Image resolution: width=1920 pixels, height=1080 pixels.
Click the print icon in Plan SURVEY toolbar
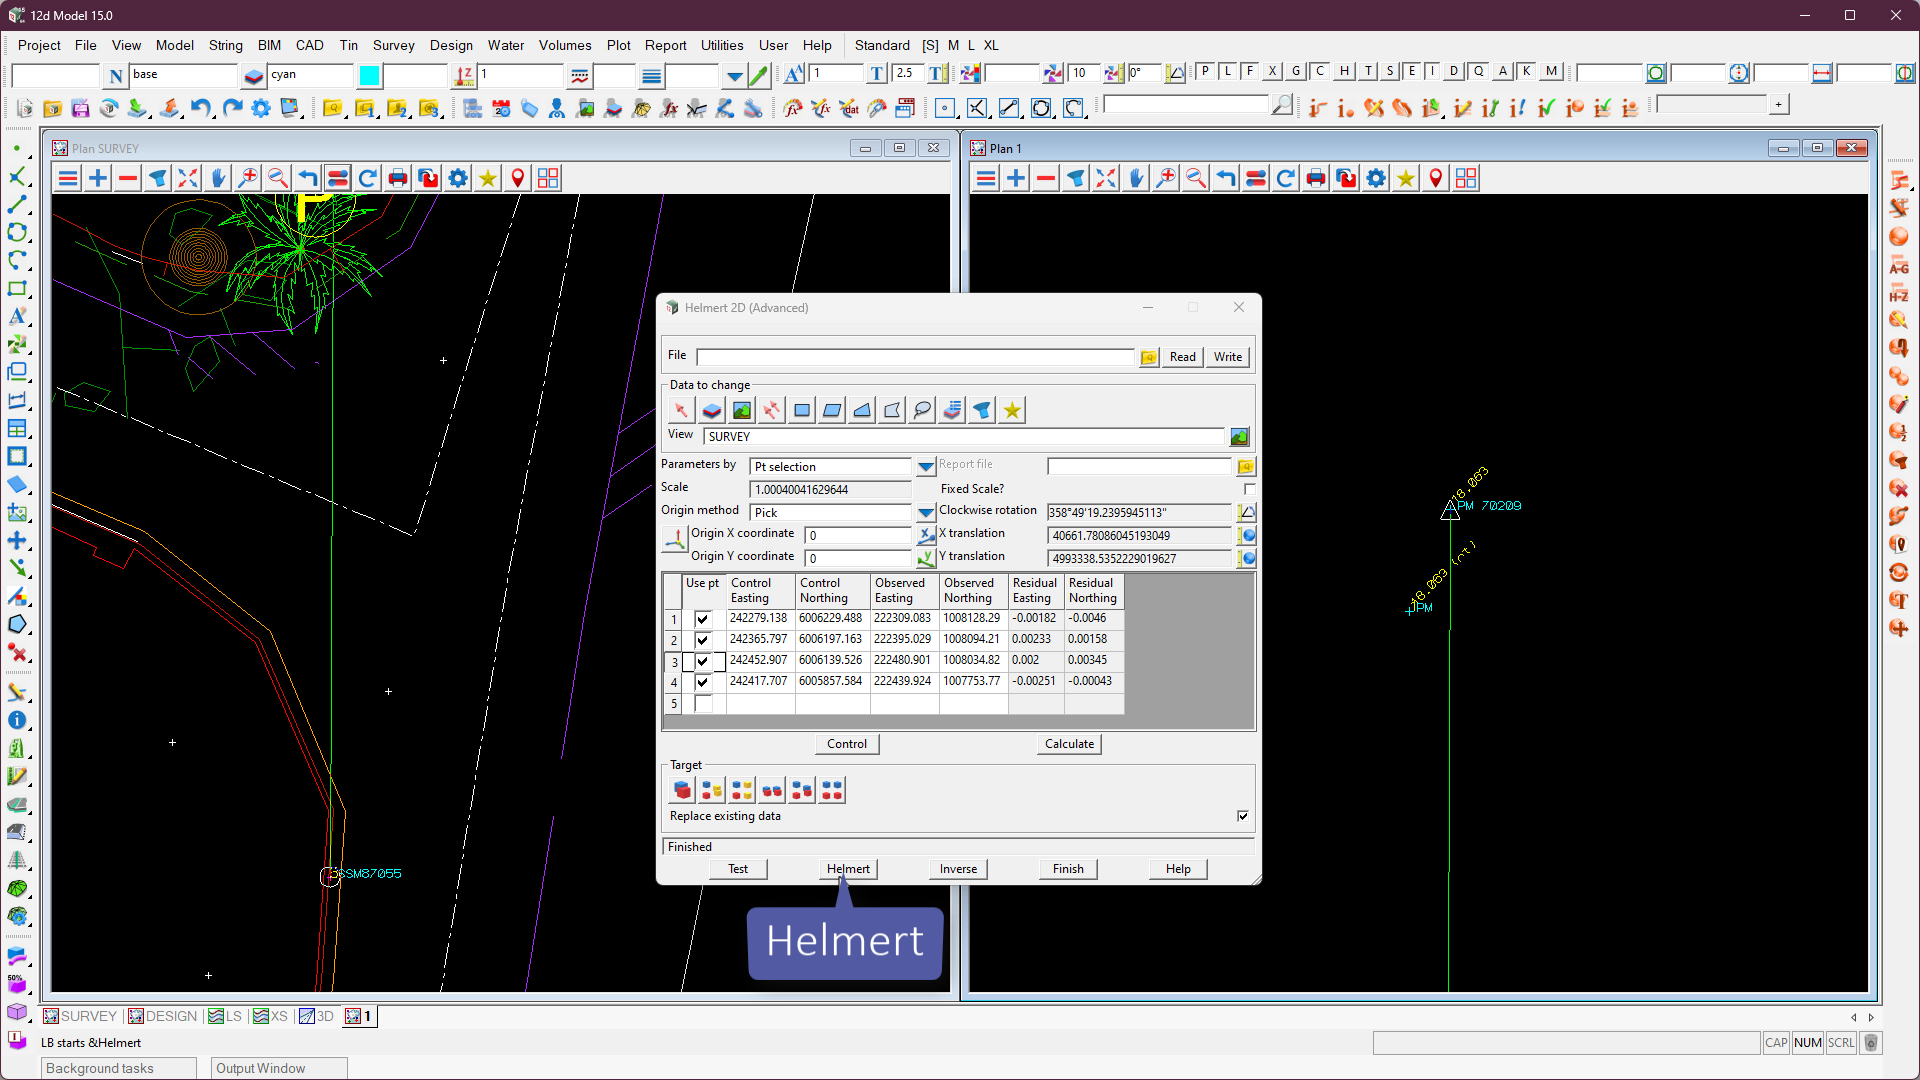tap(398, 178)
